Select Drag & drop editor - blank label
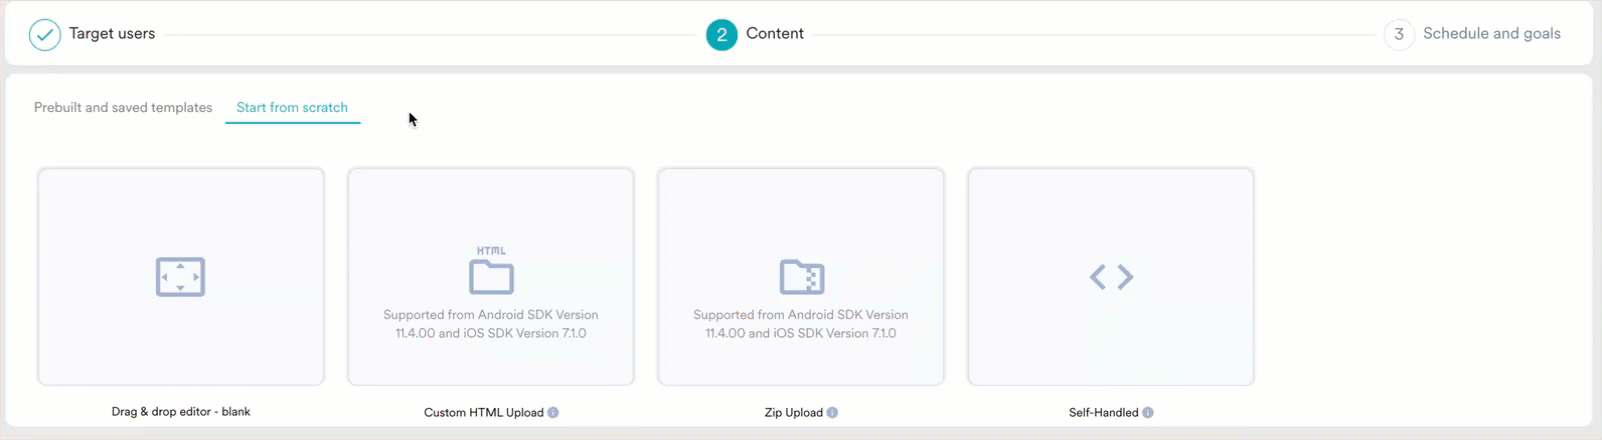The height and width of the screenshot is (440, 1602). coord(181,412)
